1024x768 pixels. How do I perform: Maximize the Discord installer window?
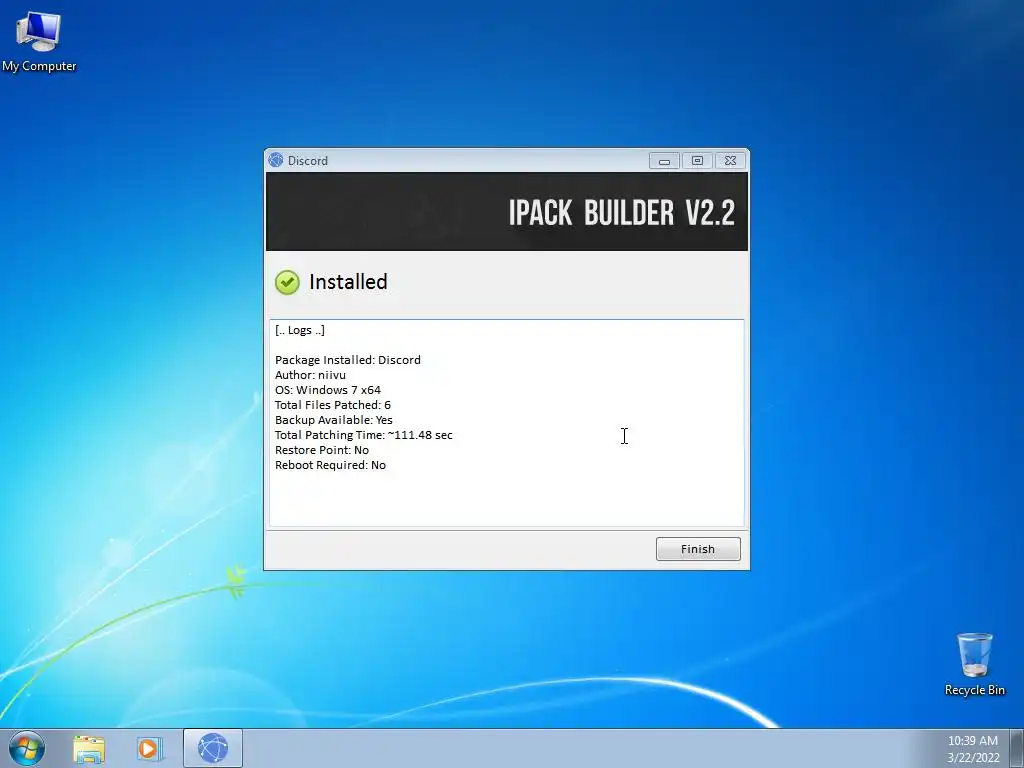697,161
